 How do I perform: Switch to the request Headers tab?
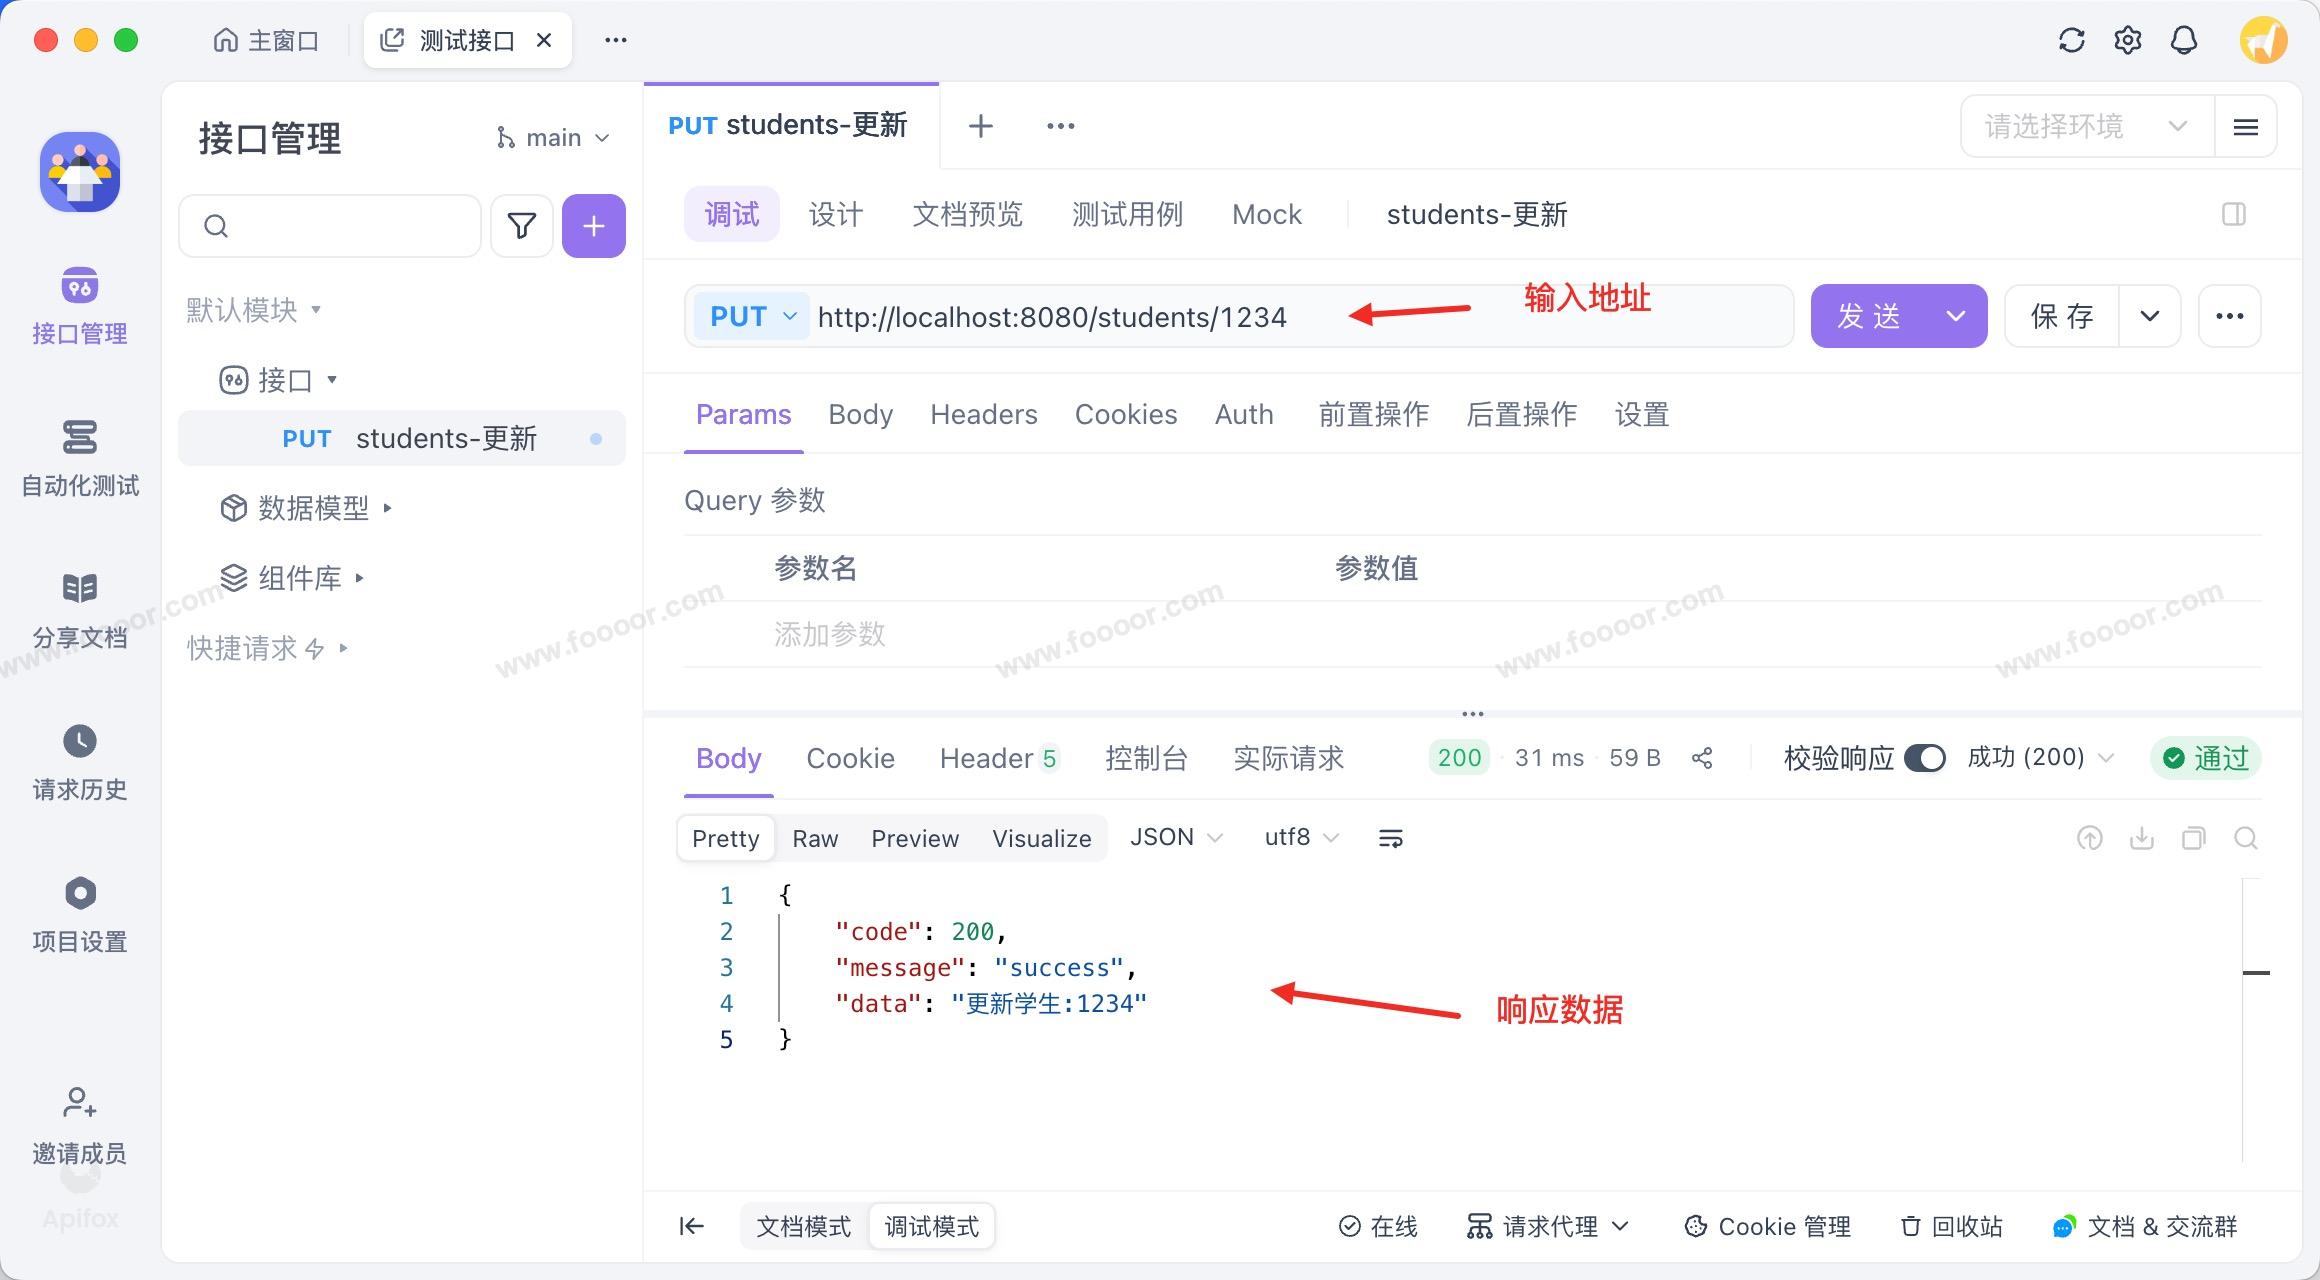(983, 414)
